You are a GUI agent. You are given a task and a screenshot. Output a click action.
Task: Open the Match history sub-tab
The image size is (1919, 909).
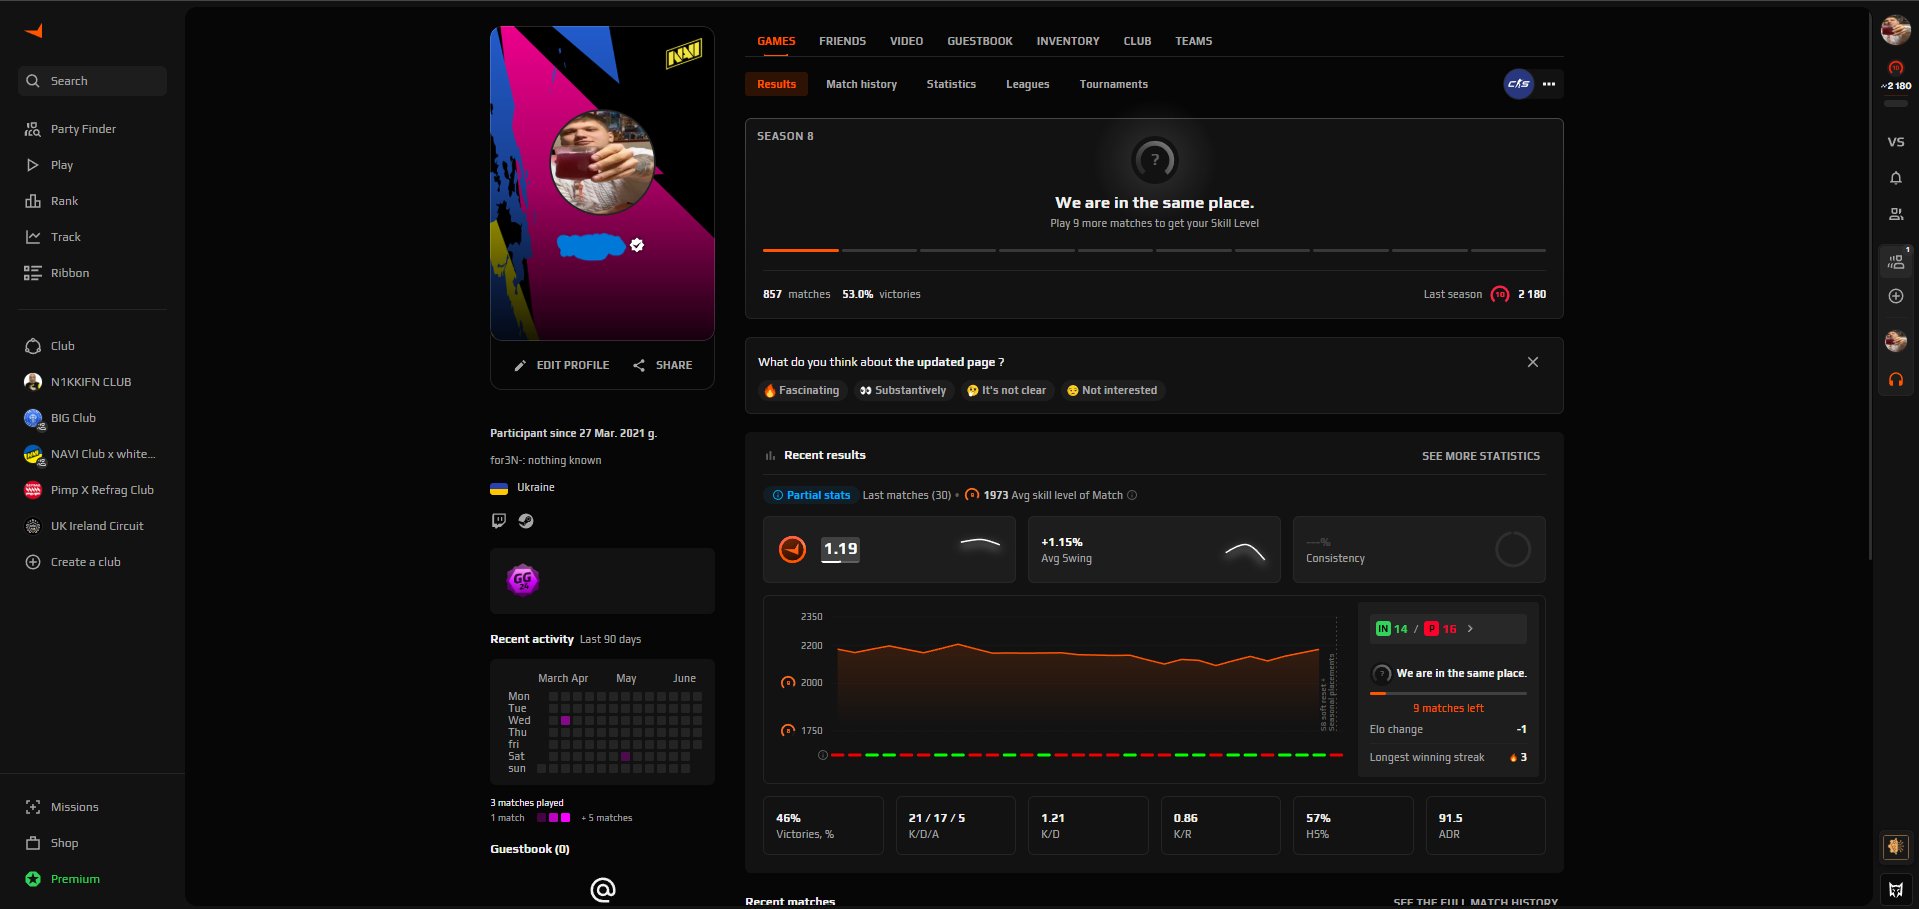tap(861, 84)
